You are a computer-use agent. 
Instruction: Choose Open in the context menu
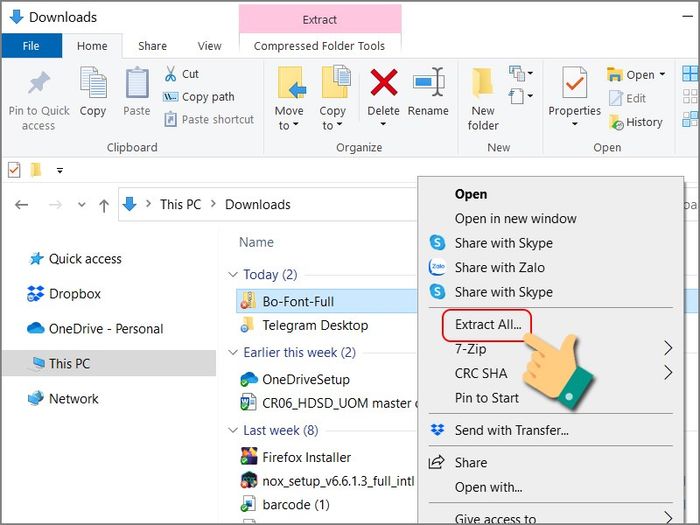click(471, 194)
